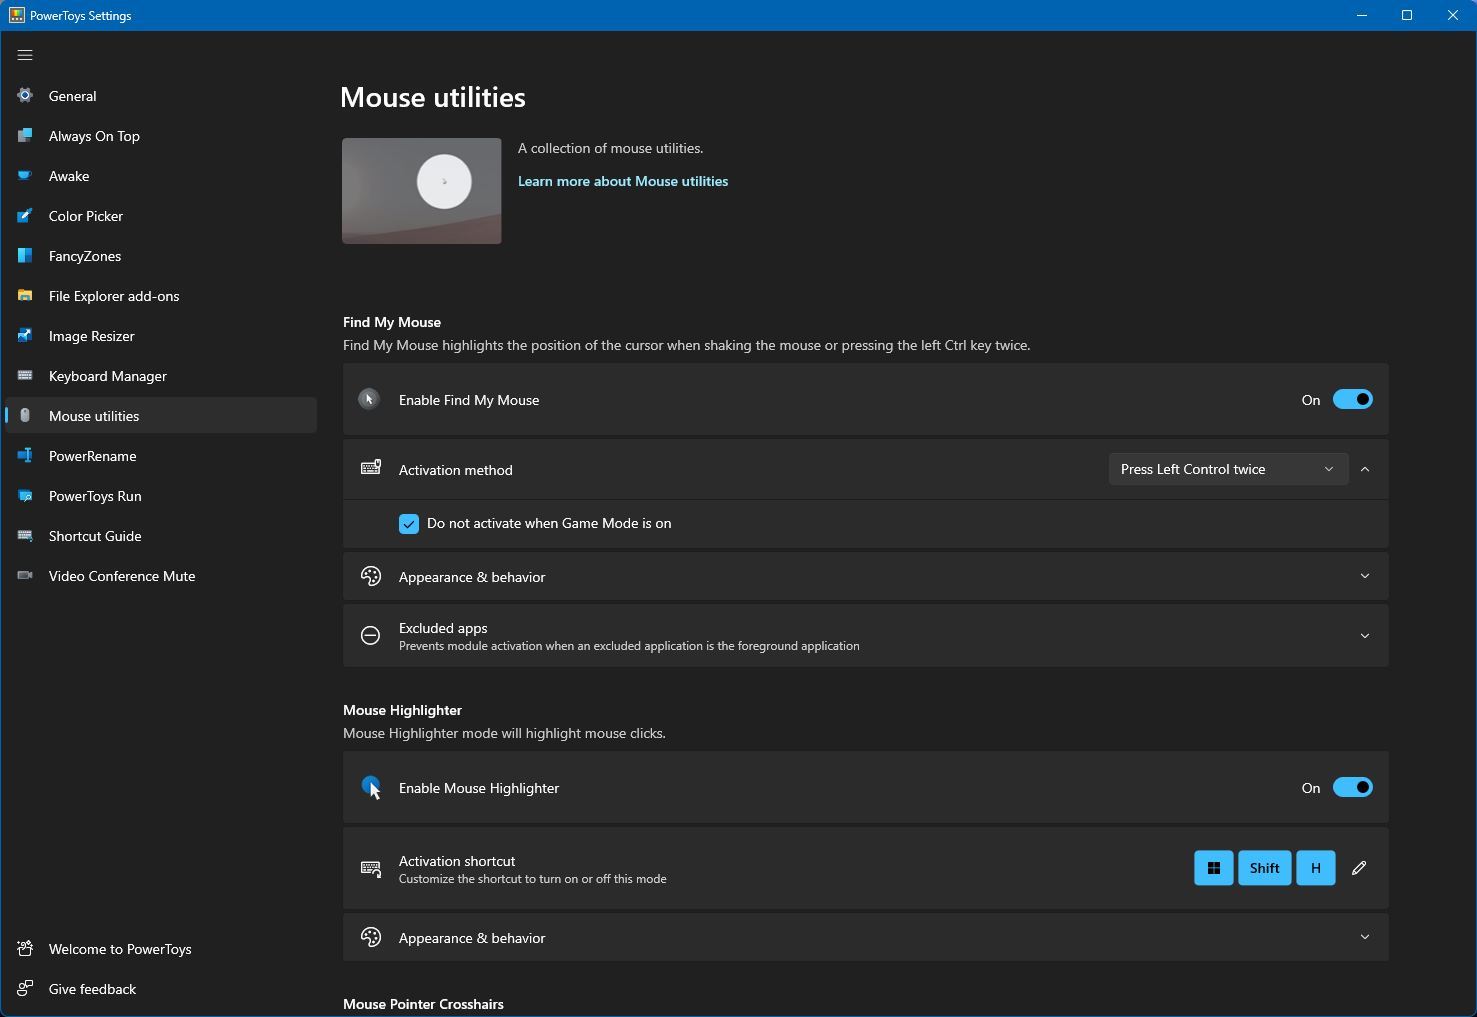Image resolution: width=1477 pixels, height=1017 pixels.
Task: Click the Mouse utilities preview thumbnail
Action: (x=422, y=191)
